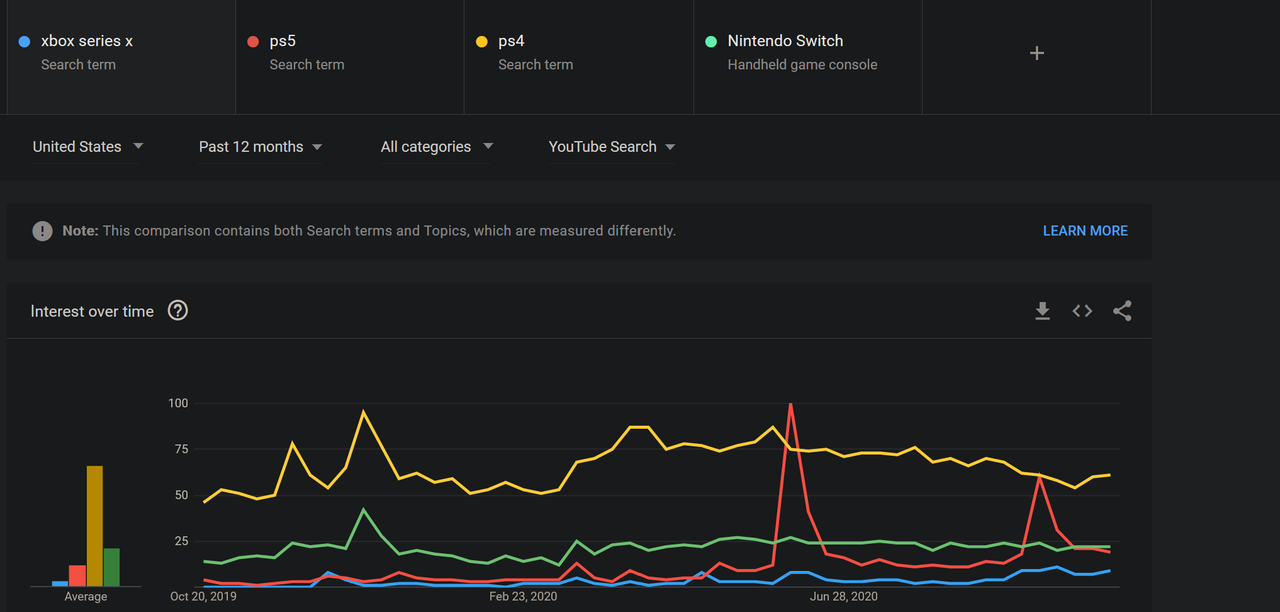This screenshot has width=1280, height=612.
Task: Add a new comparison term with plus
Action: pyautogui.click(x=1037, y=53)
